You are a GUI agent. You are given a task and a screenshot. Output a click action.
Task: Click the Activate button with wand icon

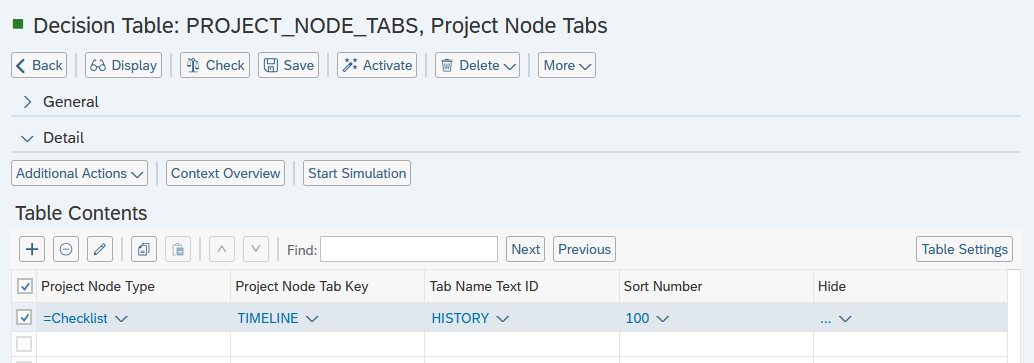click(377, 65)
